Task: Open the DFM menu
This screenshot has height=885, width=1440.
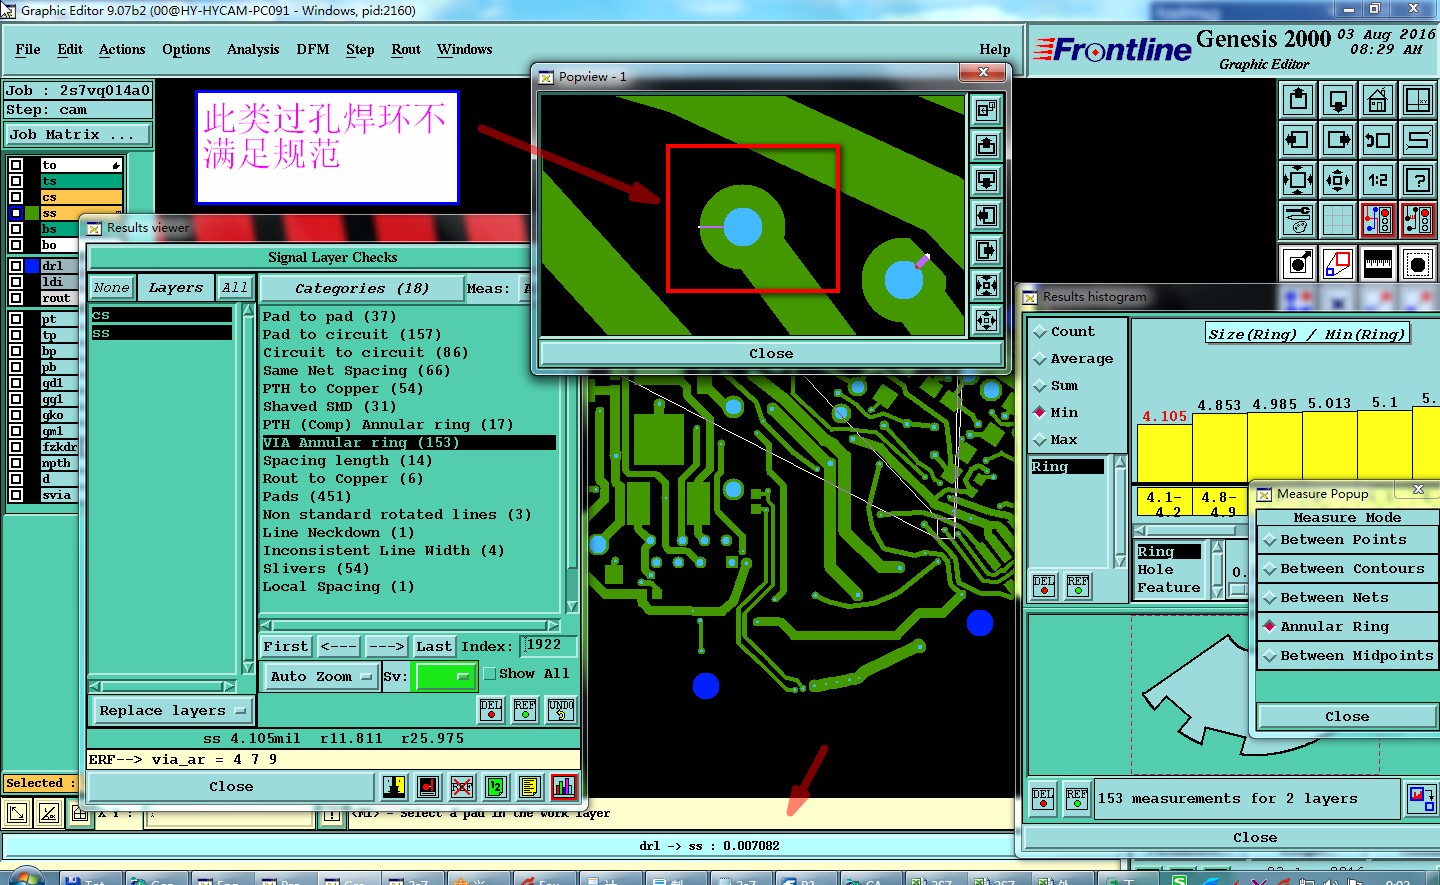Action: click(313, 49)
